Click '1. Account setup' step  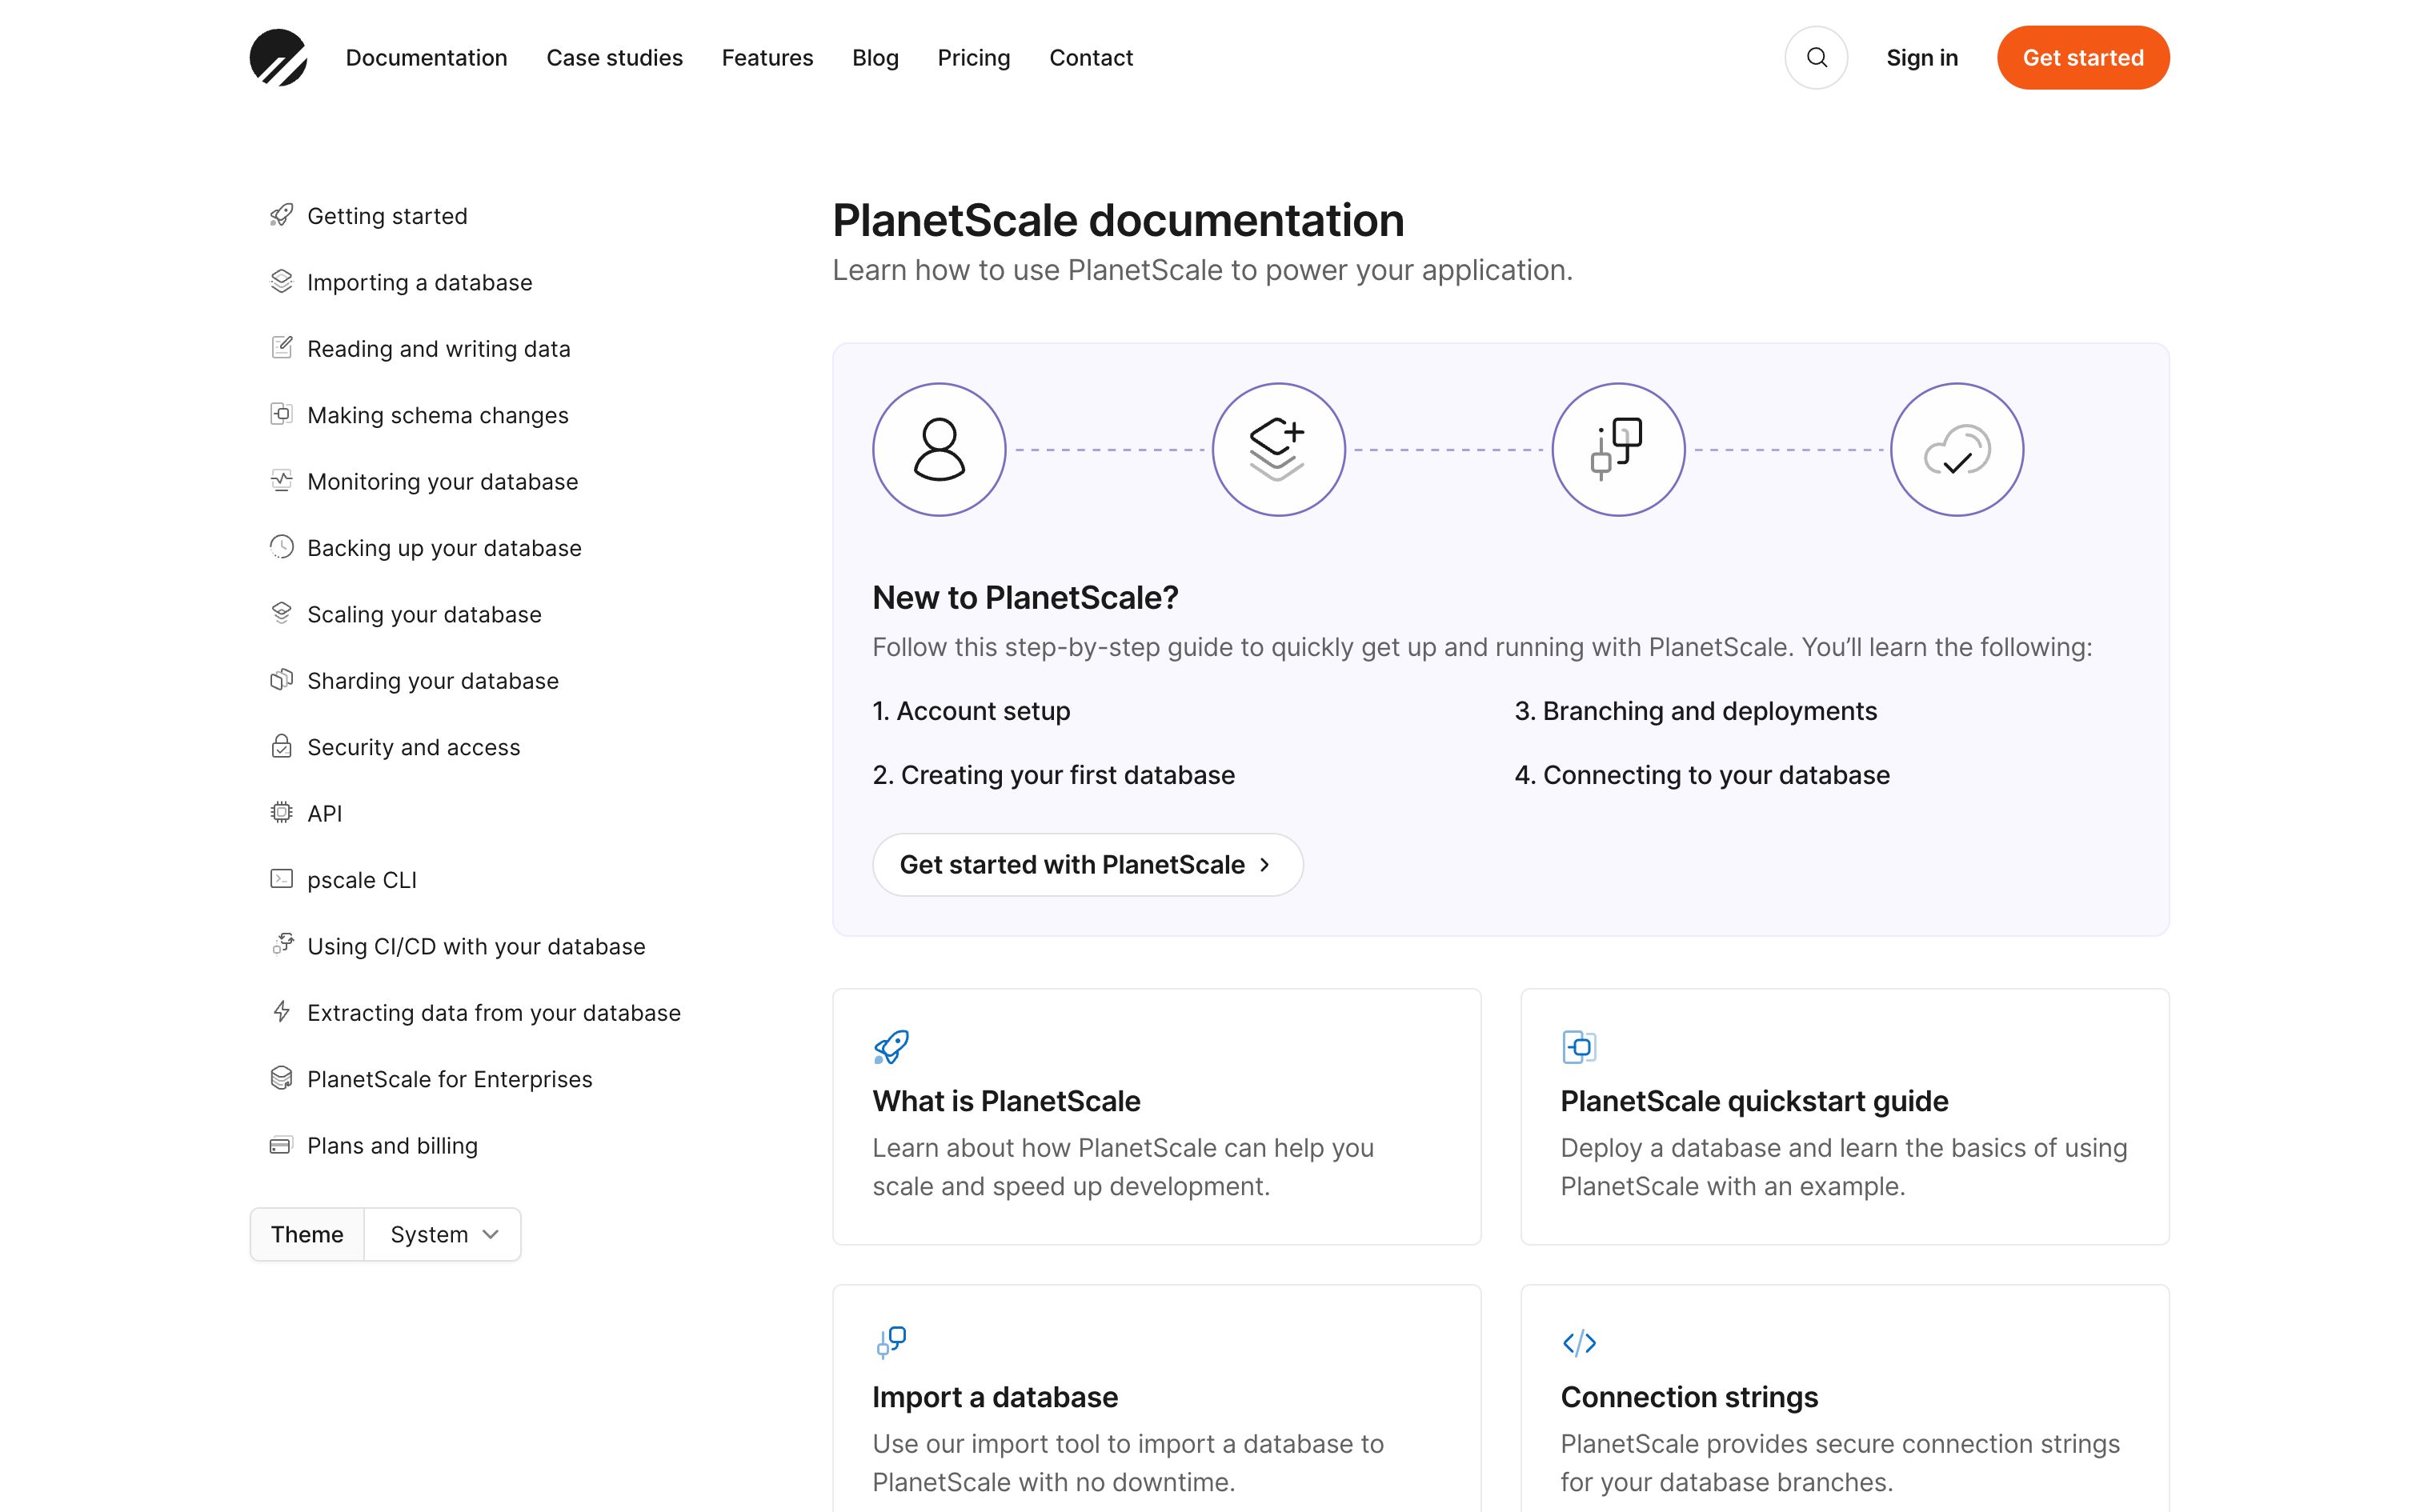(x=971, y=711)
